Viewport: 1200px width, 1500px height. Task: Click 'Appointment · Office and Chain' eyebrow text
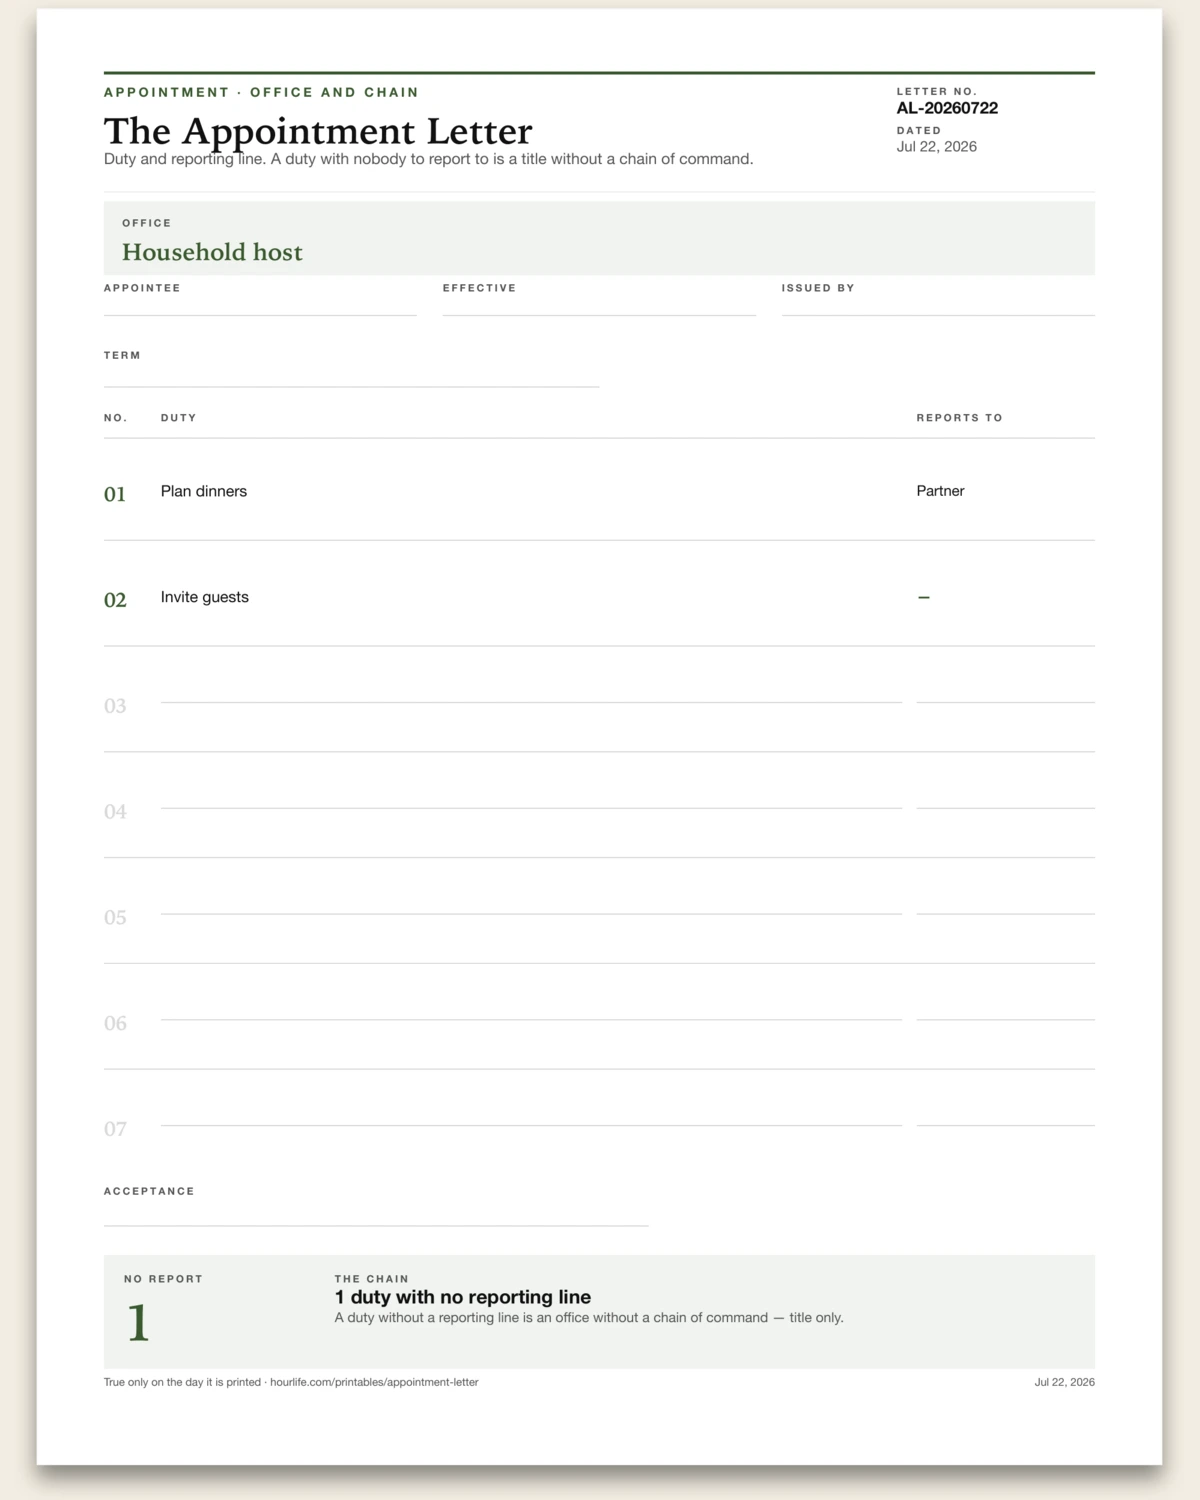[x=261, y=92]
